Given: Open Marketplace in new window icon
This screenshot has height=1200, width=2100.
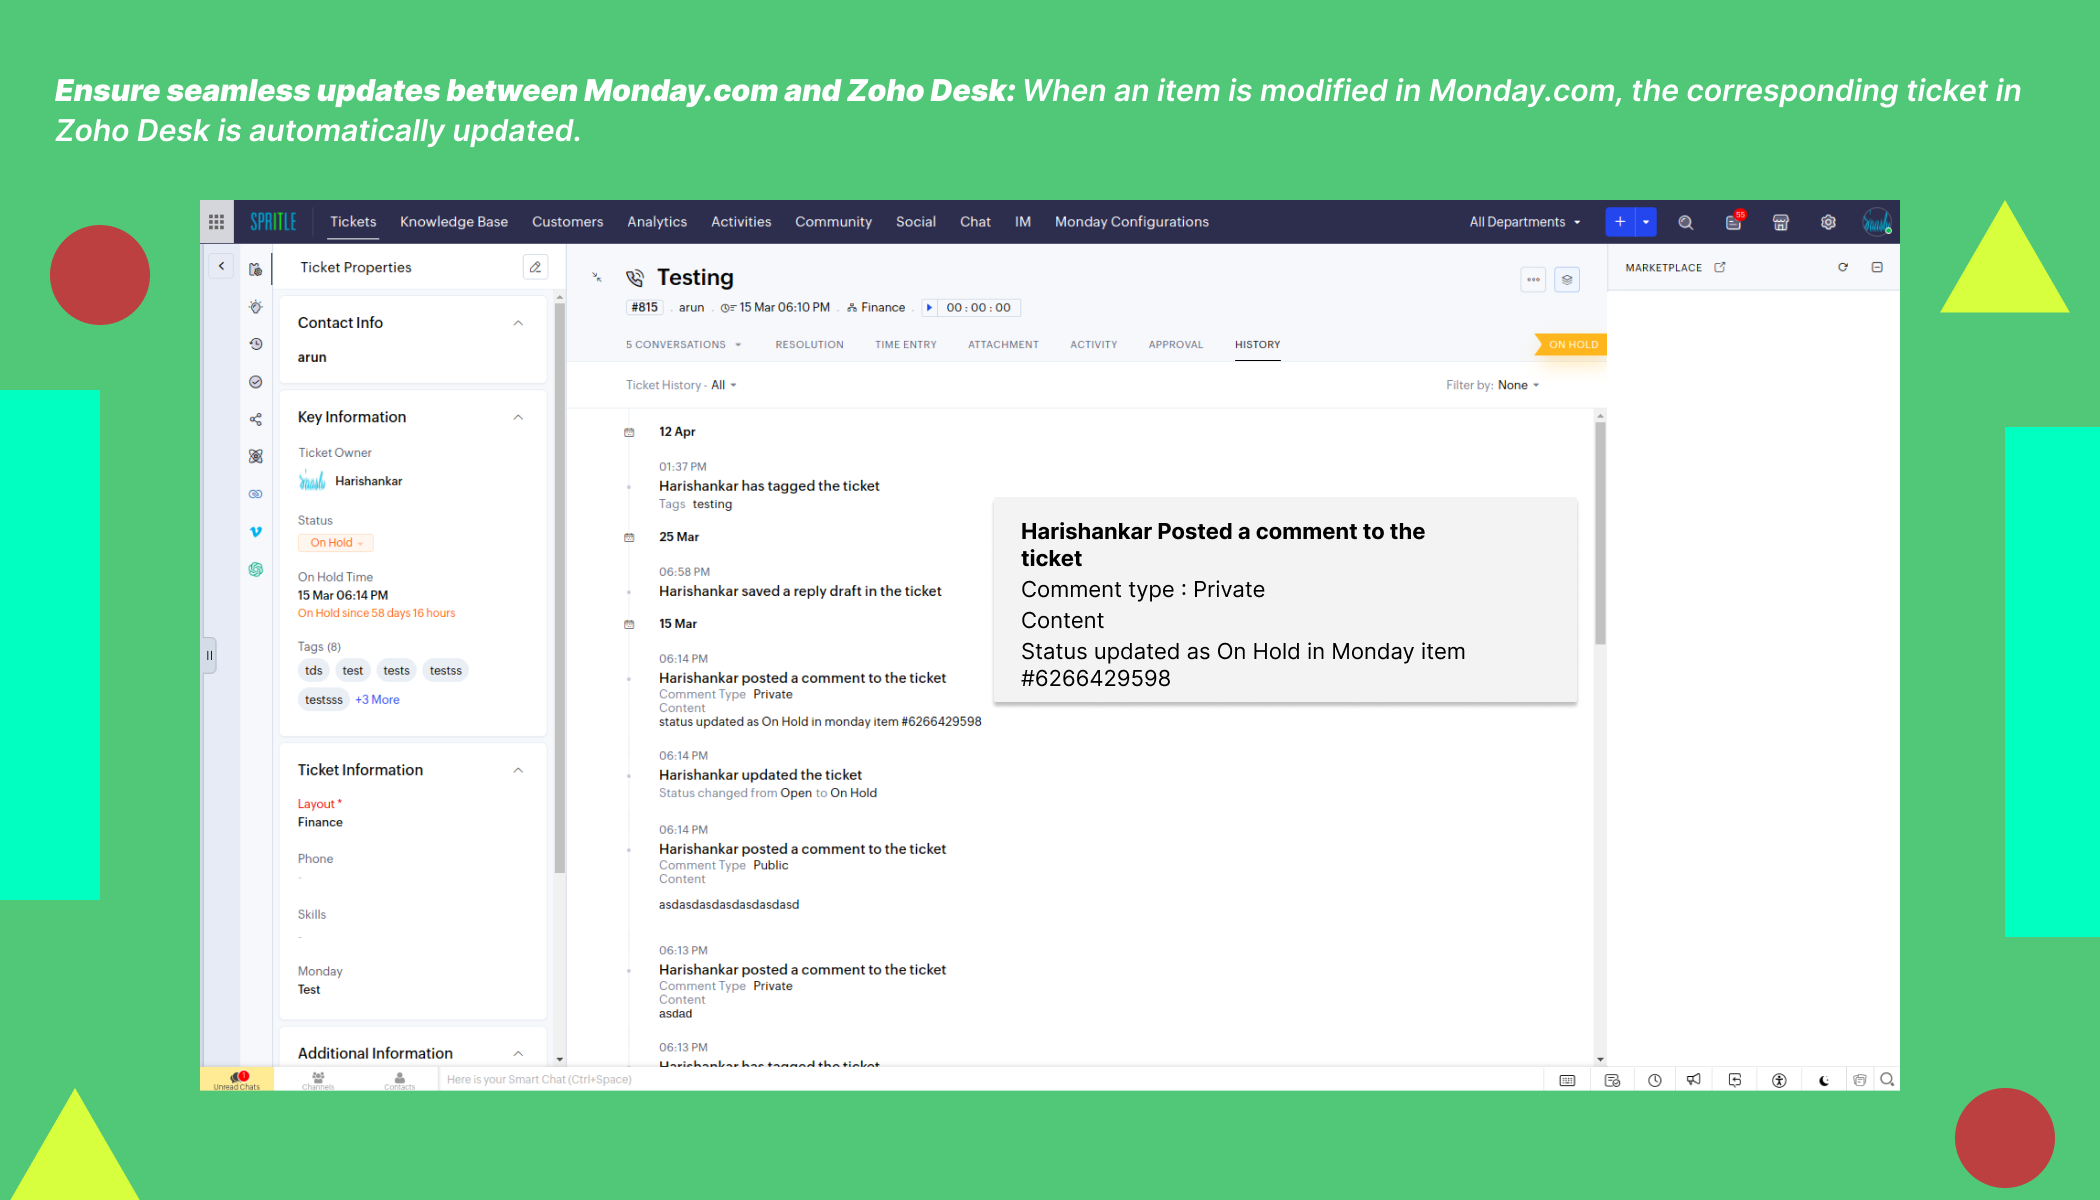Looking at the screenshot, I should (1720, 267).
